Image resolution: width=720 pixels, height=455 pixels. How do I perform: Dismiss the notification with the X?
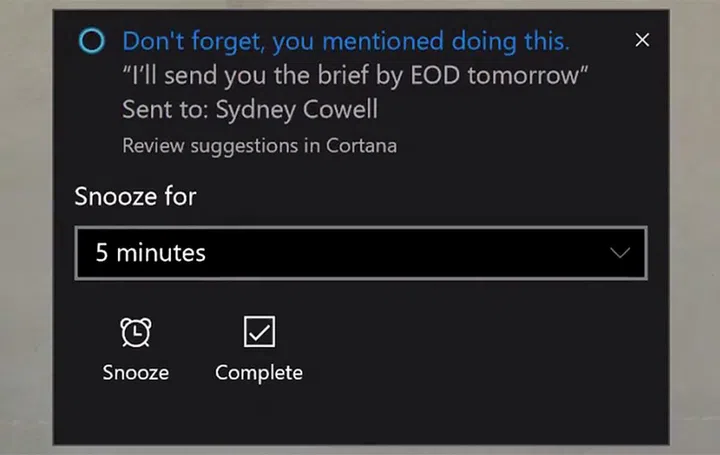(x=642, y=40)
